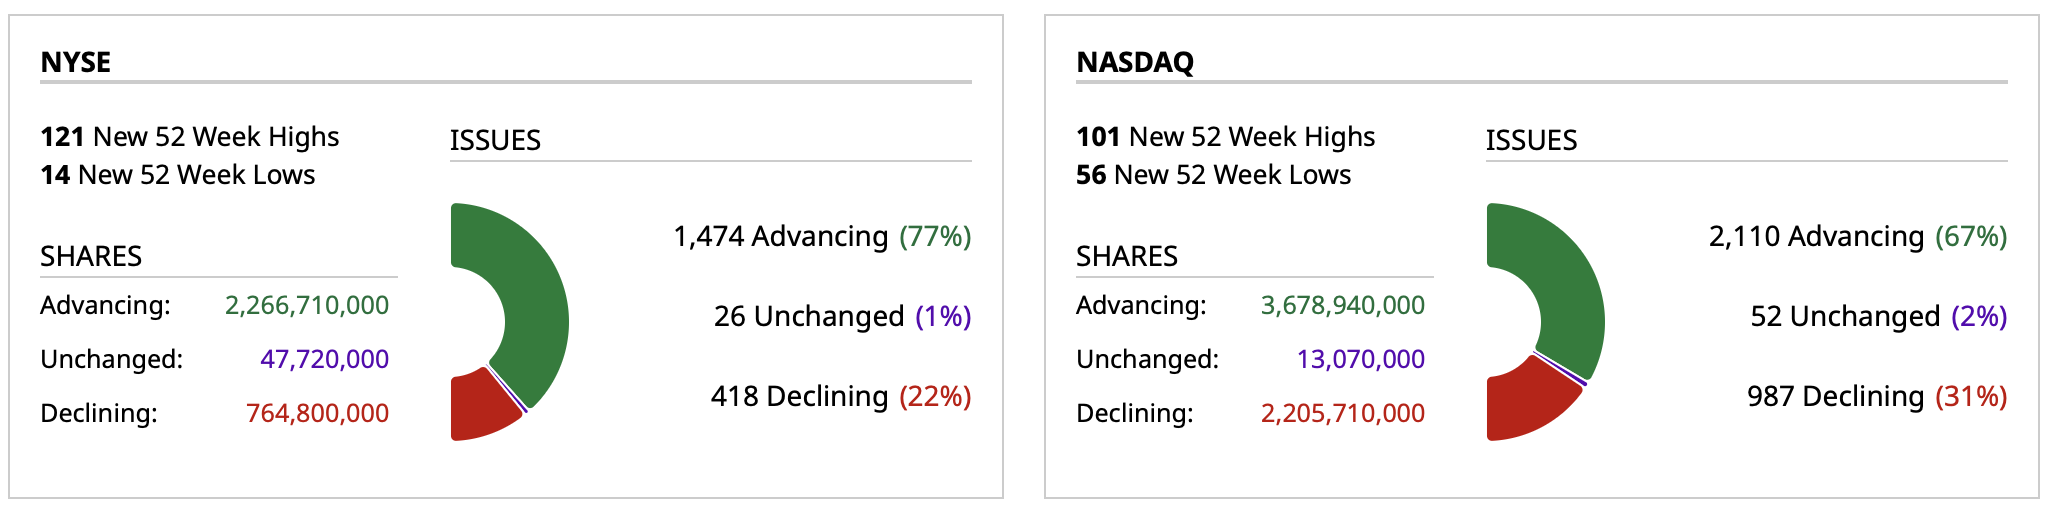Screen dimensions: 2052x526
Task: Click NASDAQ 56 New 52 Week Lows
Action: coord(1214,175)
